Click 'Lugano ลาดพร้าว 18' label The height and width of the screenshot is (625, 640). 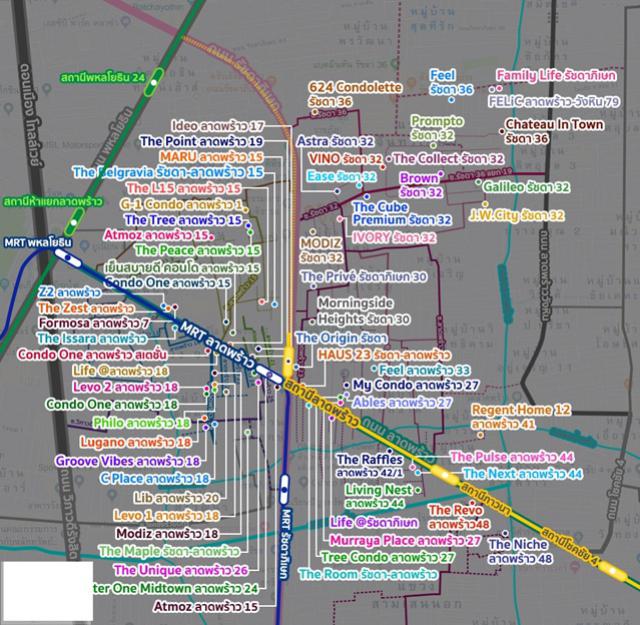(x=136, y=442)
